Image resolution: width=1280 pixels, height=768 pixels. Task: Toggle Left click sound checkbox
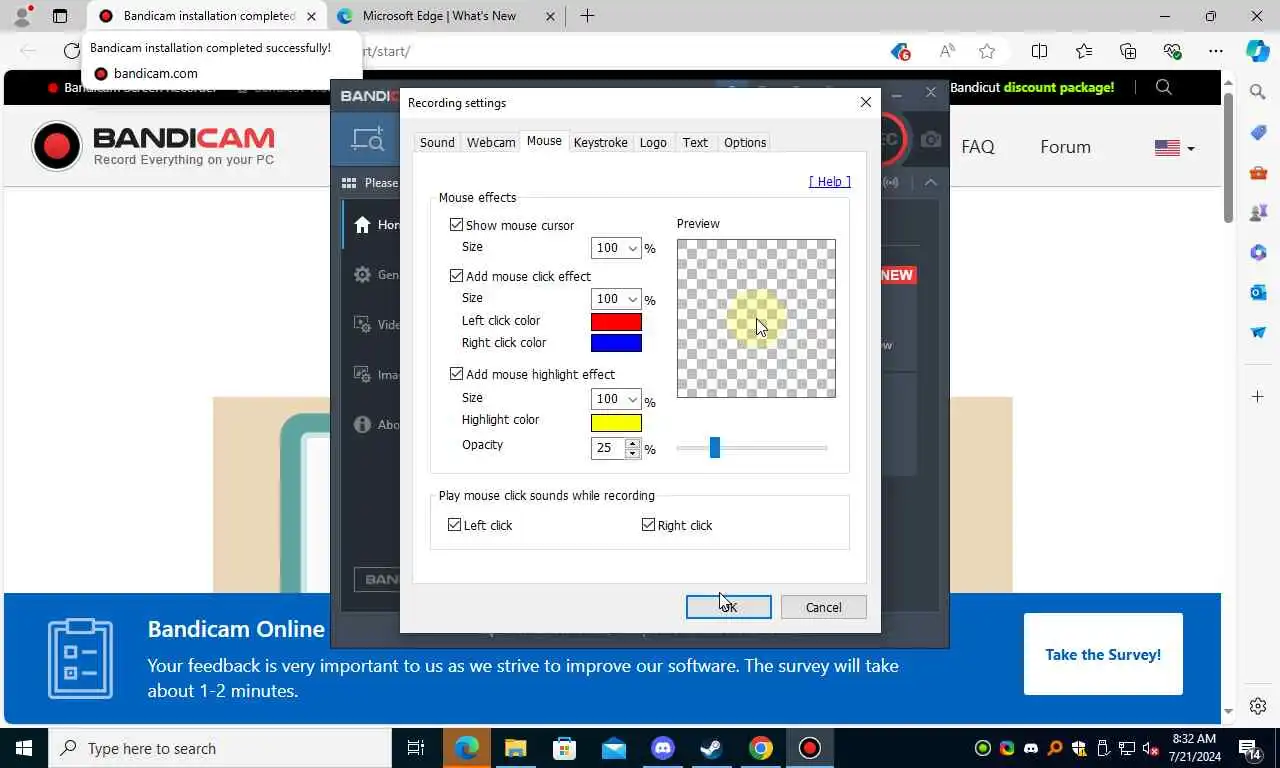point(455,525)
